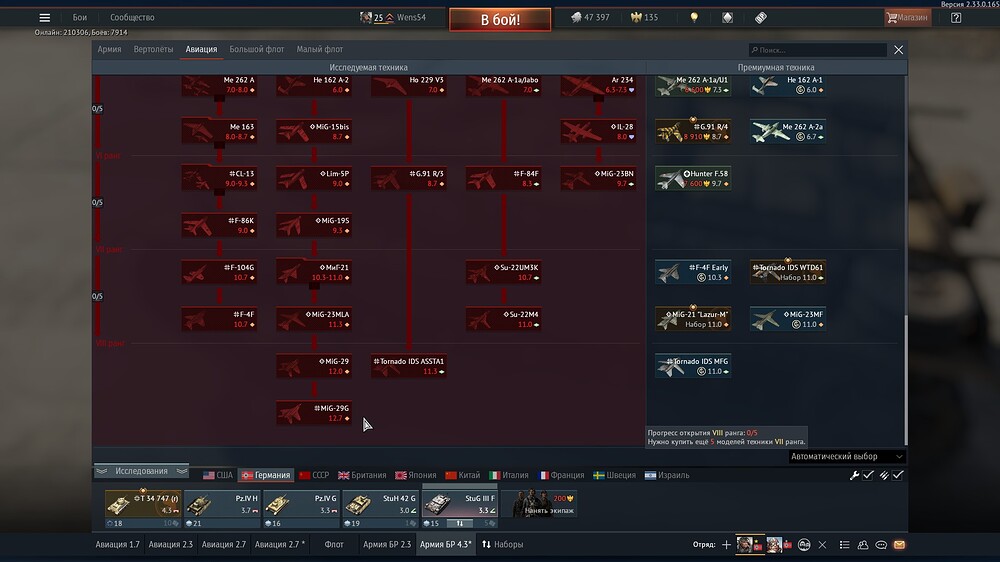This screenshot has height=562, width=1000.
Task: Switch to preset Авиация 1.7
Action: 117,545
